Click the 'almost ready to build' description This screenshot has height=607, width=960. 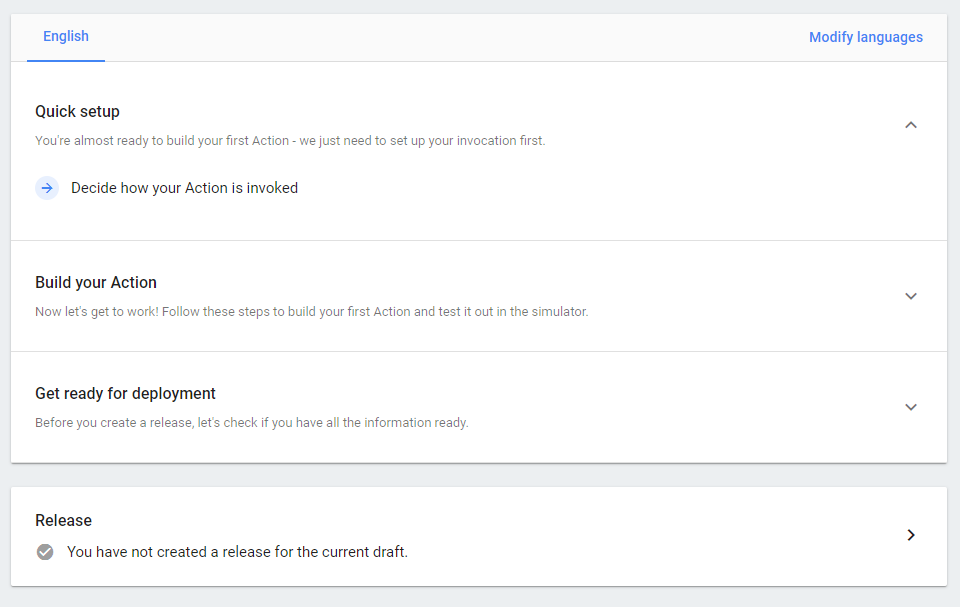[x=290, y=141]
